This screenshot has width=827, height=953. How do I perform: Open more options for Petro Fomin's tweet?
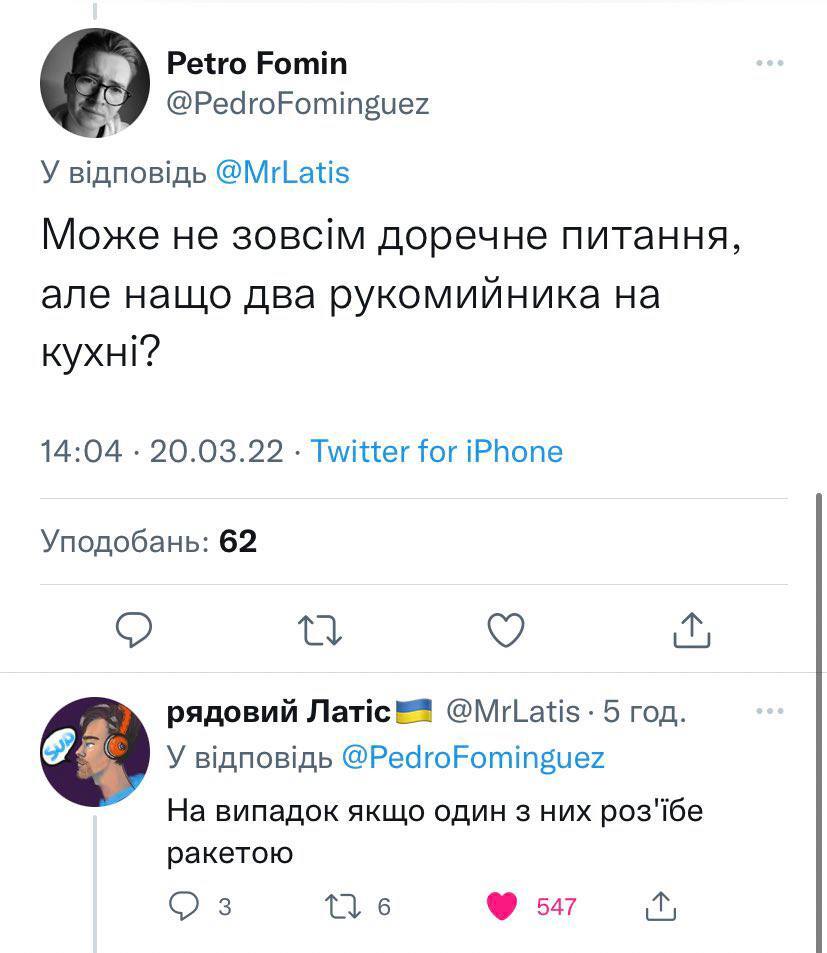click(769, 63)
